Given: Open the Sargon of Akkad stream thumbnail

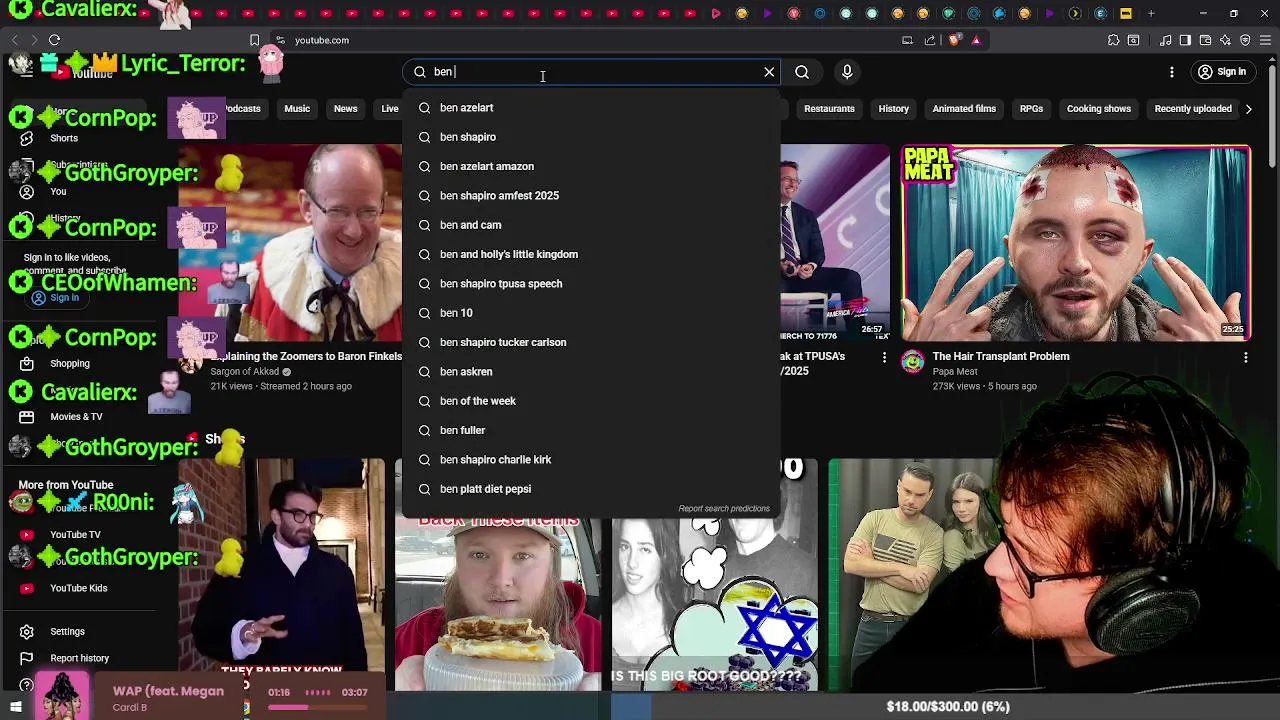Looking at the screenshot, I should 290,243.
